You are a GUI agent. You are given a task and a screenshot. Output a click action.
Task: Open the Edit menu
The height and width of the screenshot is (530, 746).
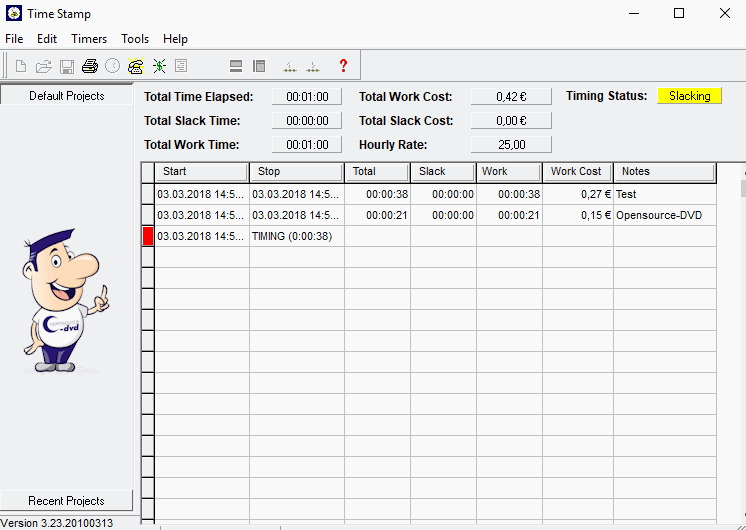pyautogui.click(x=47, y=39)
